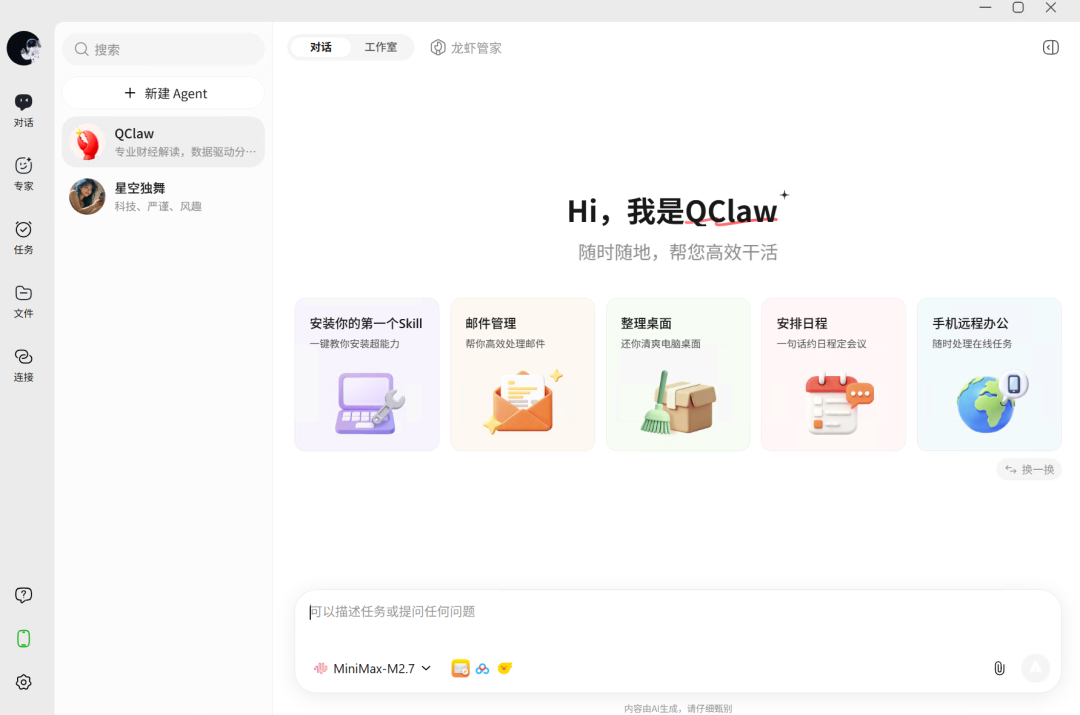Click the 新建 Agent button
The image size is (1080, 715).
point(164,93)
